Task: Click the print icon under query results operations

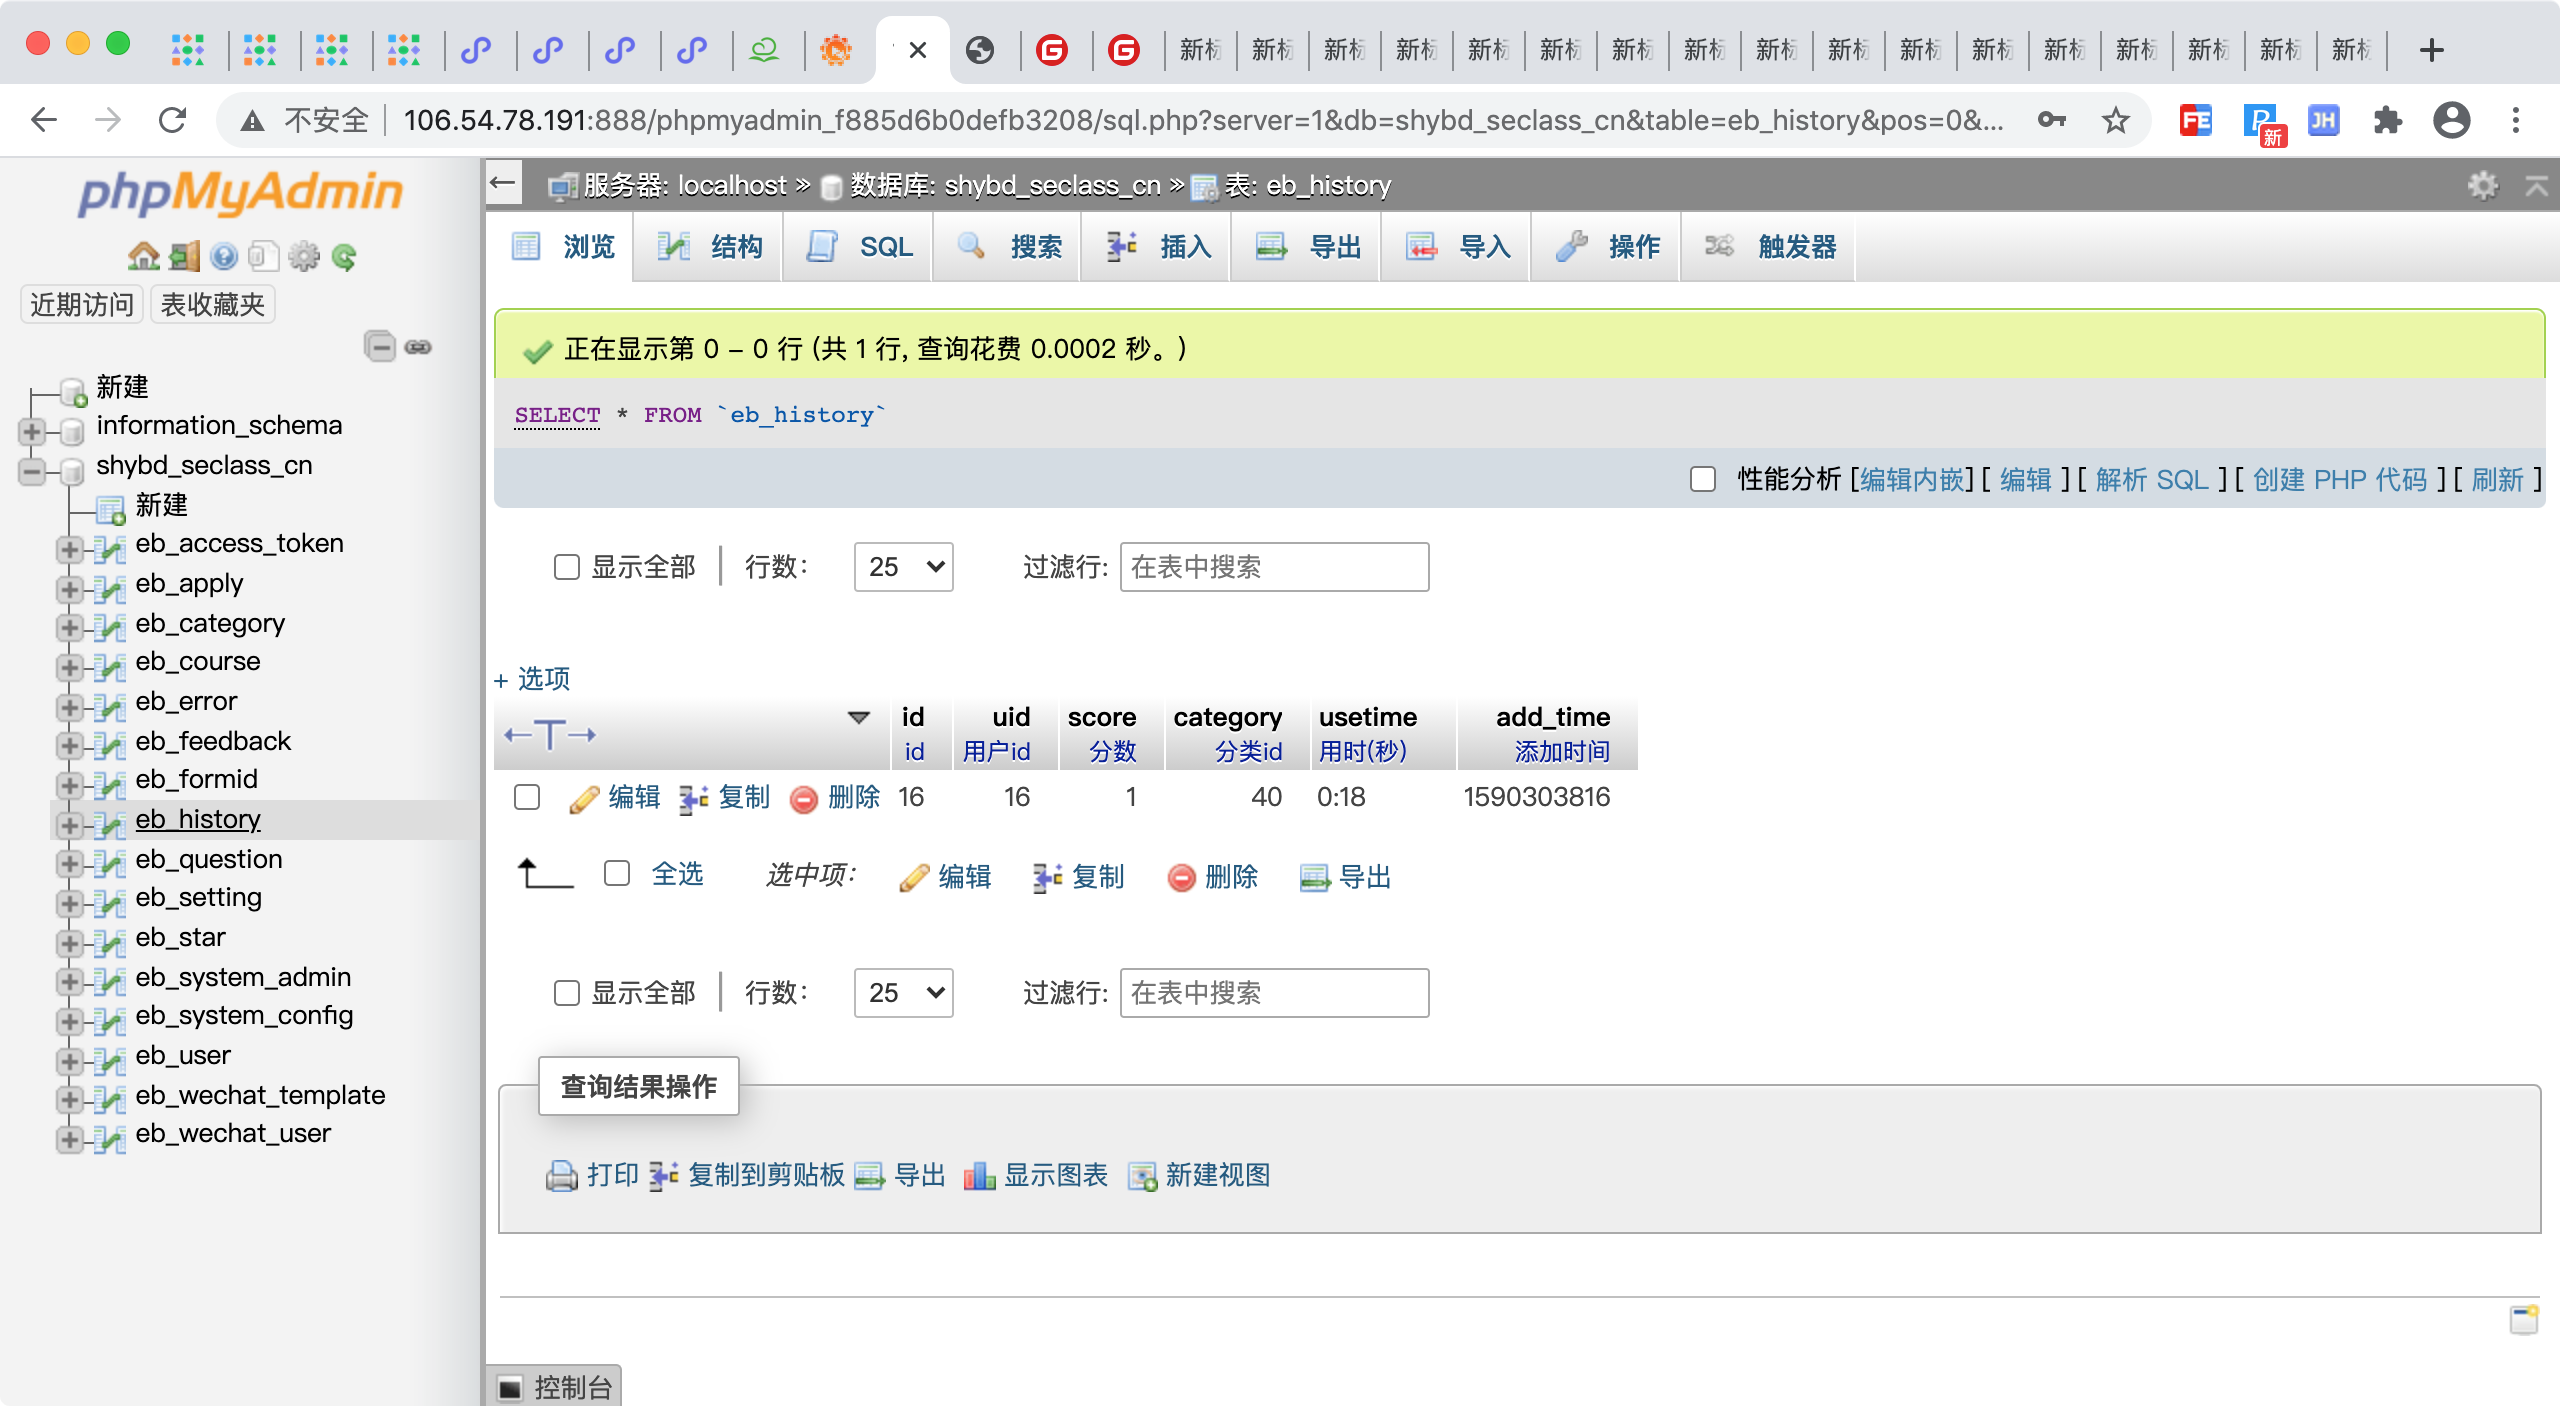Action: (x=562, y=1175)
